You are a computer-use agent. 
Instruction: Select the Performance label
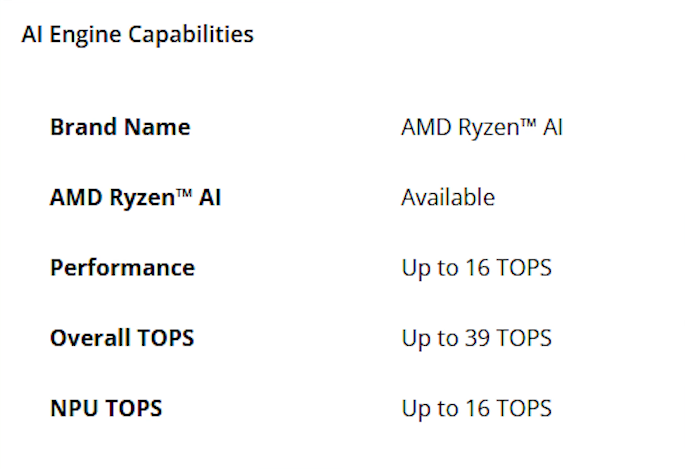click(122, 268)
